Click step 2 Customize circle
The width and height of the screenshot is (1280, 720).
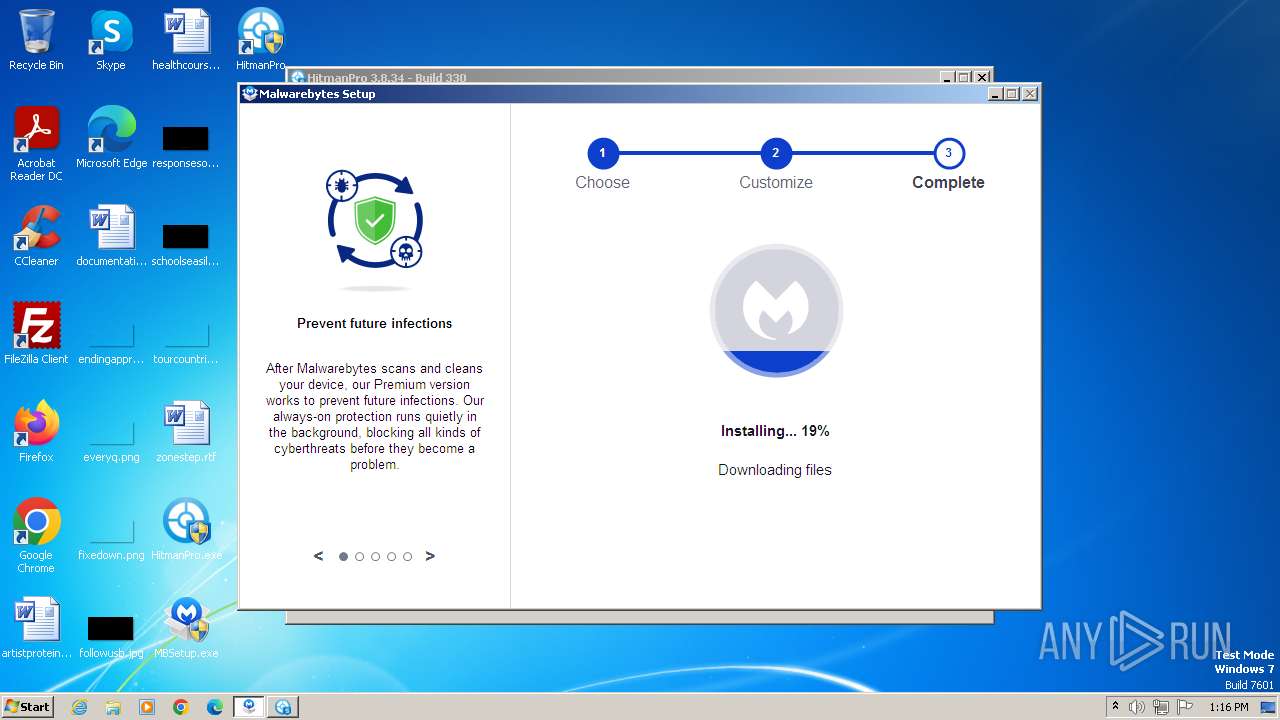tap(776, 153)
